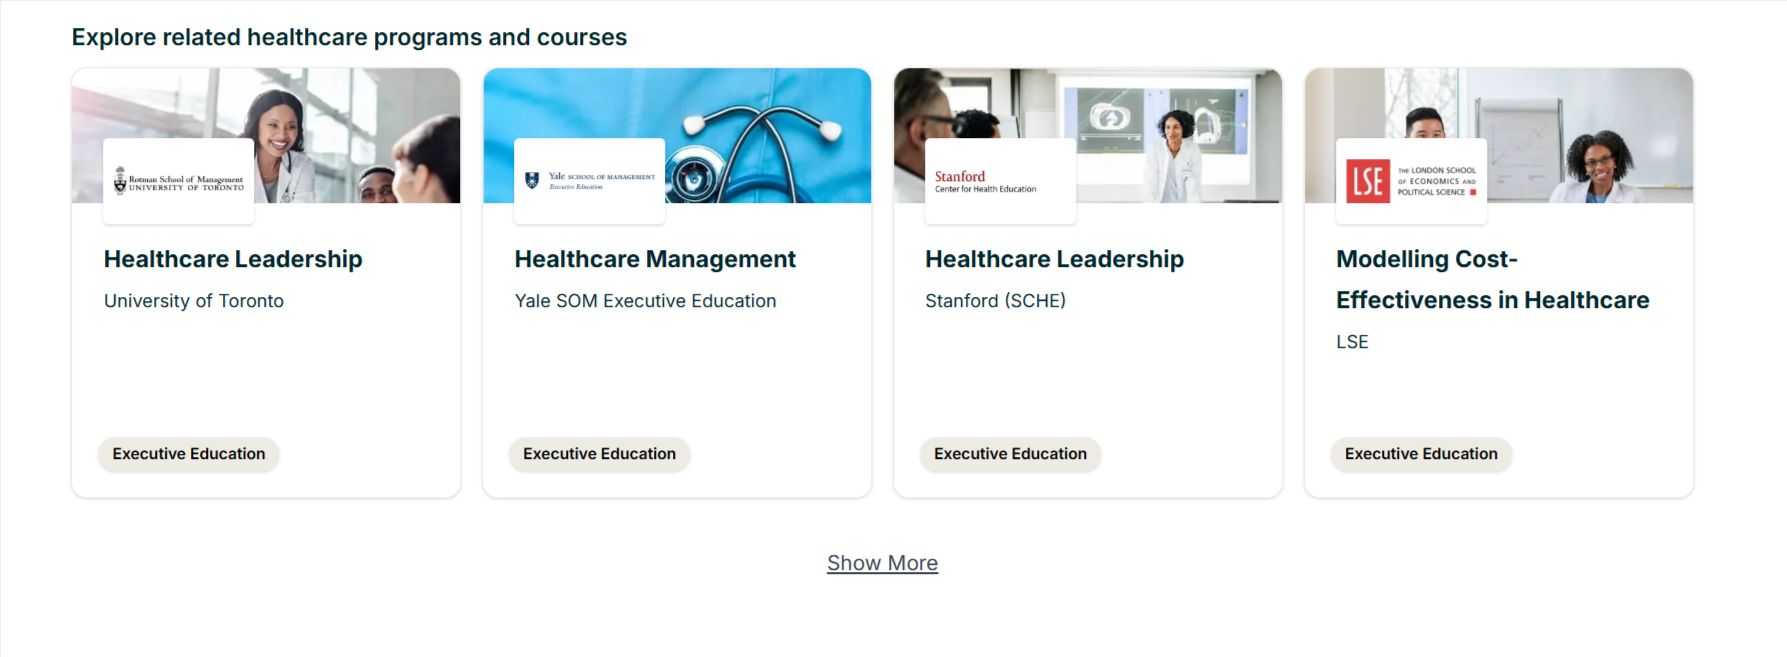Open the Healthcare Management course title
1787x657 pixels.
point(655,259)
